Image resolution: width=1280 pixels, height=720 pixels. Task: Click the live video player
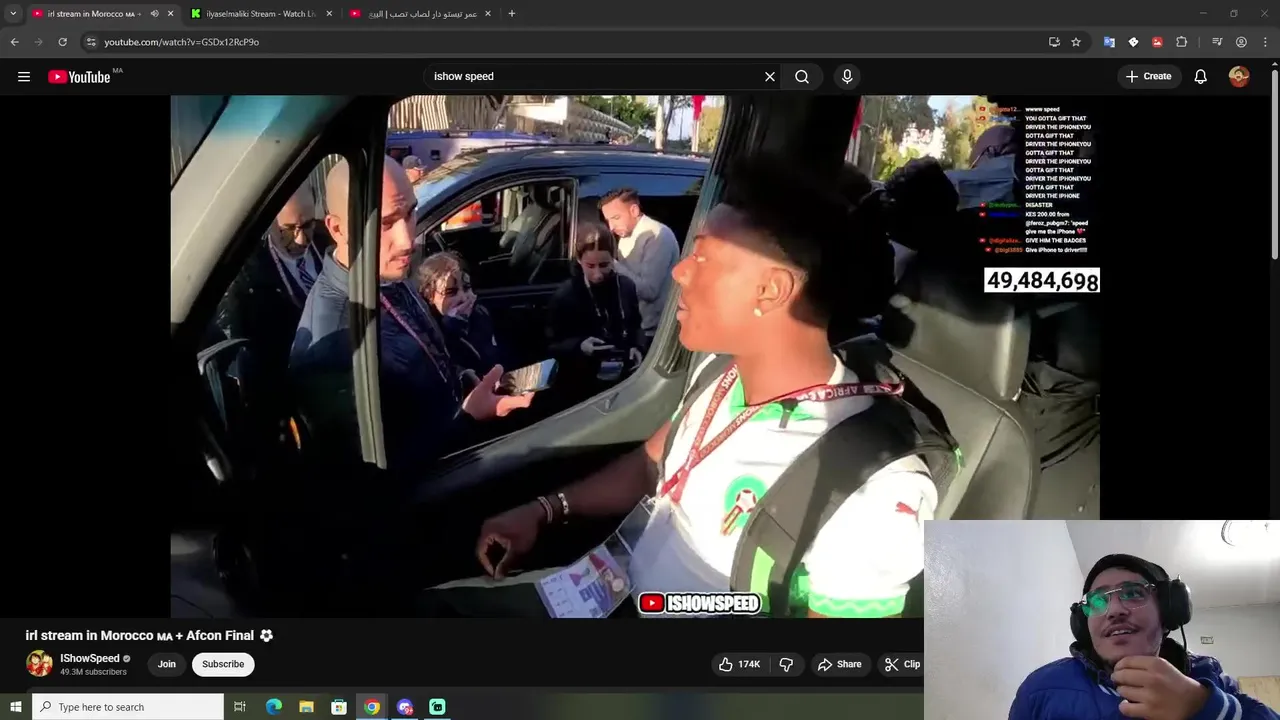pos(635,357)
